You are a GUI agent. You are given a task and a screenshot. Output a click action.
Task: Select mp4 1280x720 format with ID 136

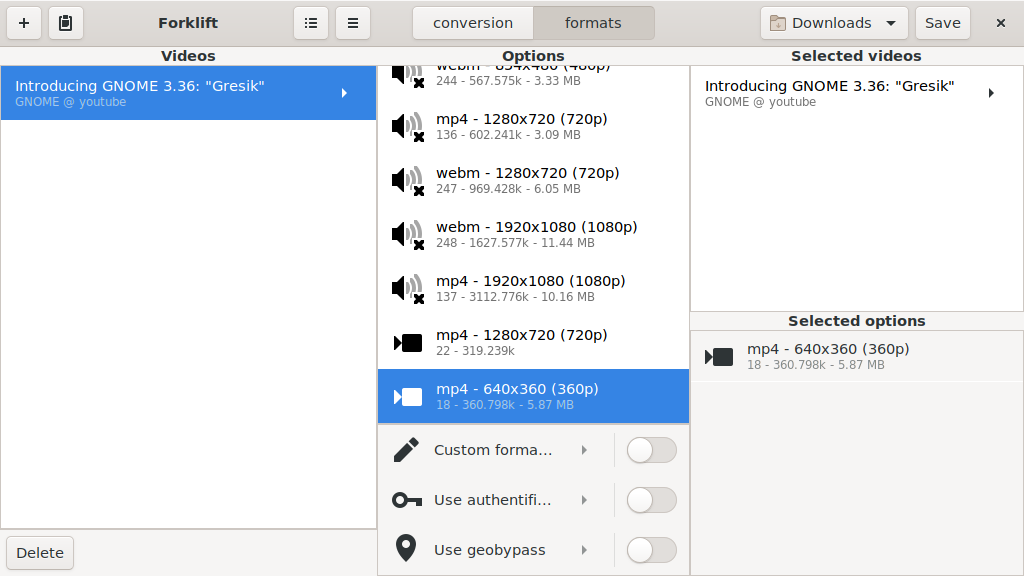click(533, 126)
